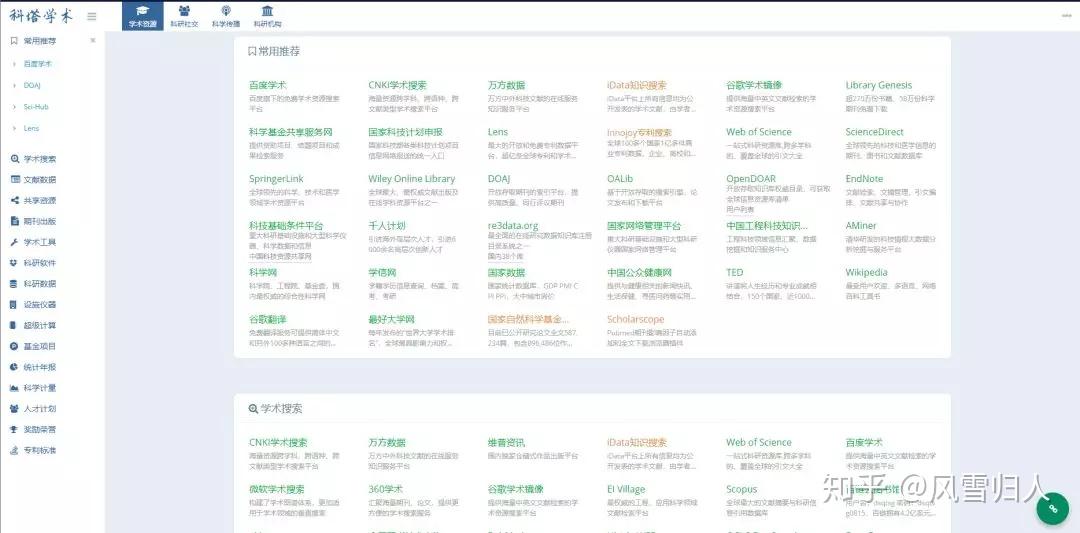
Task: Open SpringerLink link
Action: point(276,179)
